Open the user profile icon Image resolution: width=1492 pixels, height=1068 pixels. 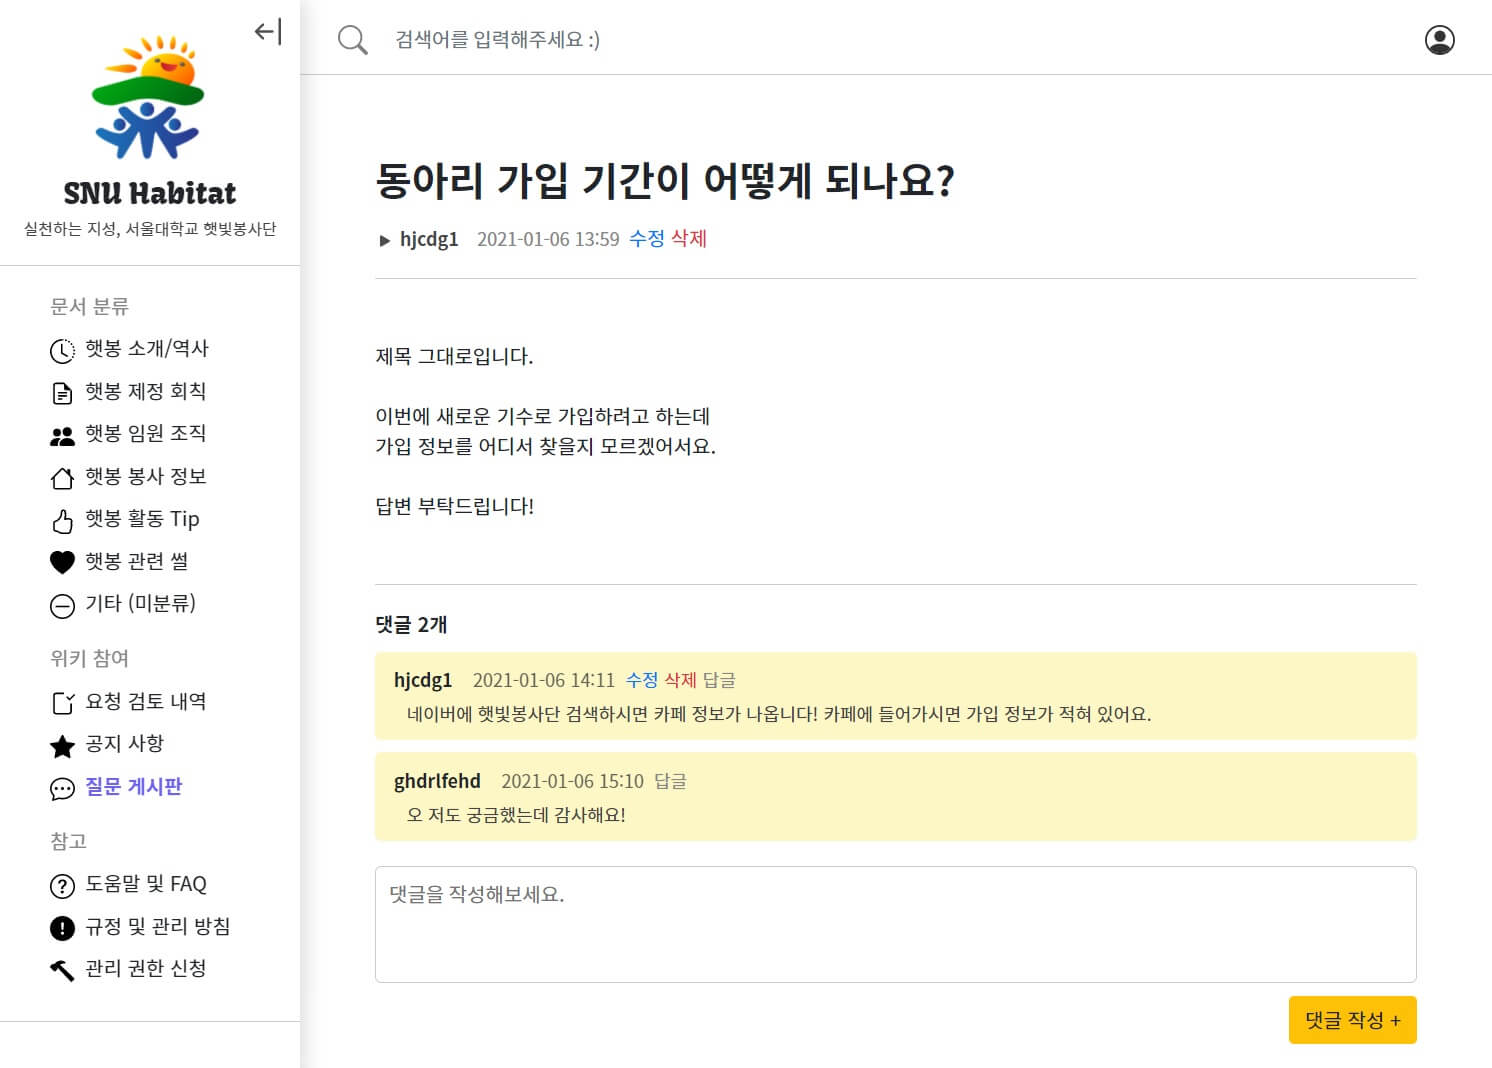pyautogui.click(x=1439, y=40)
